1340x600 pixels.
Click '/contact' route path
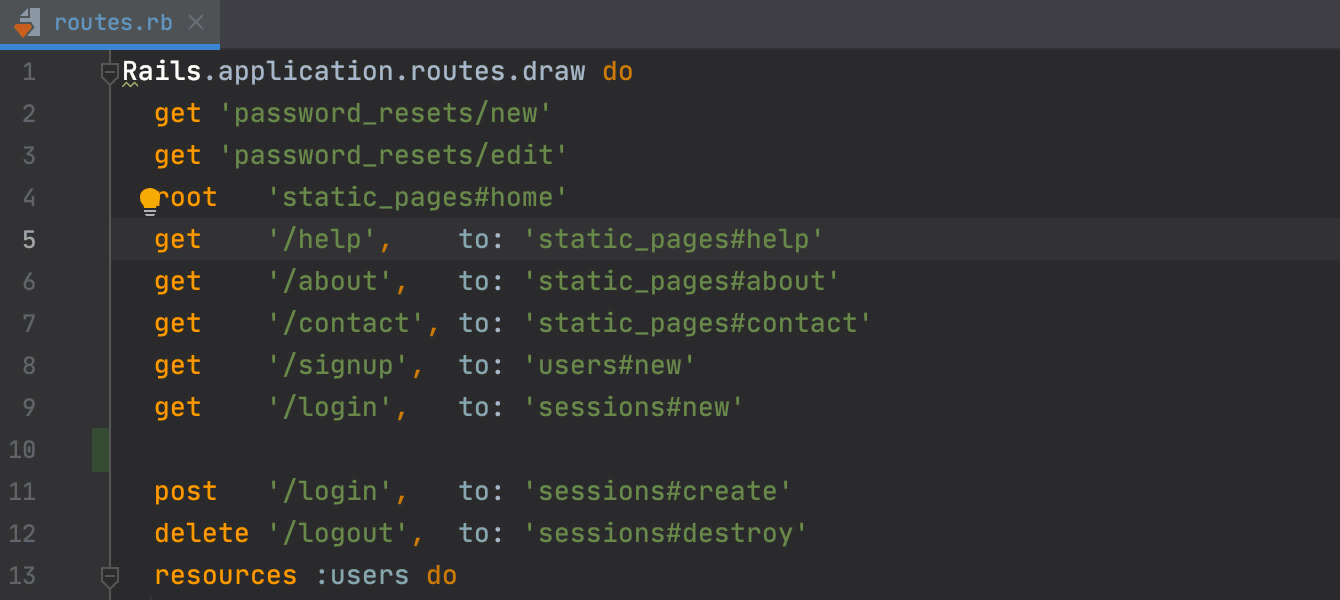(346, 324)
